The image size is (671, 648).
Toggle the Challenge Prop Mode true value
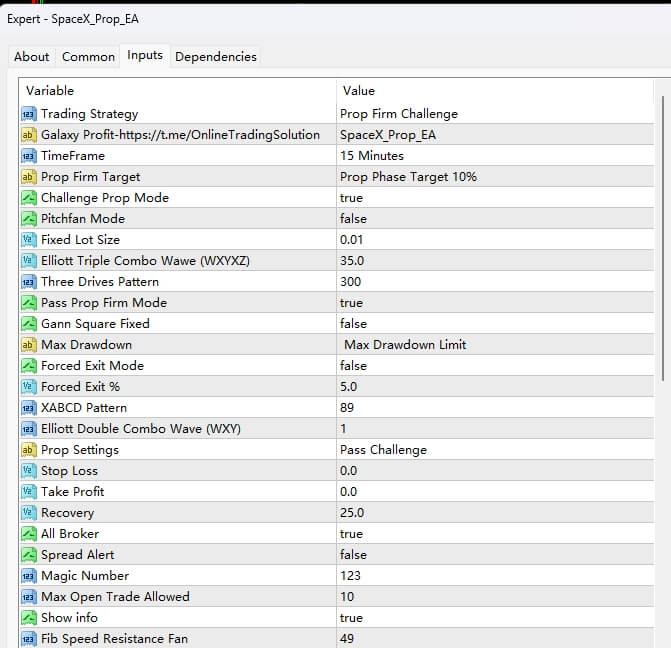pos(352,198)
